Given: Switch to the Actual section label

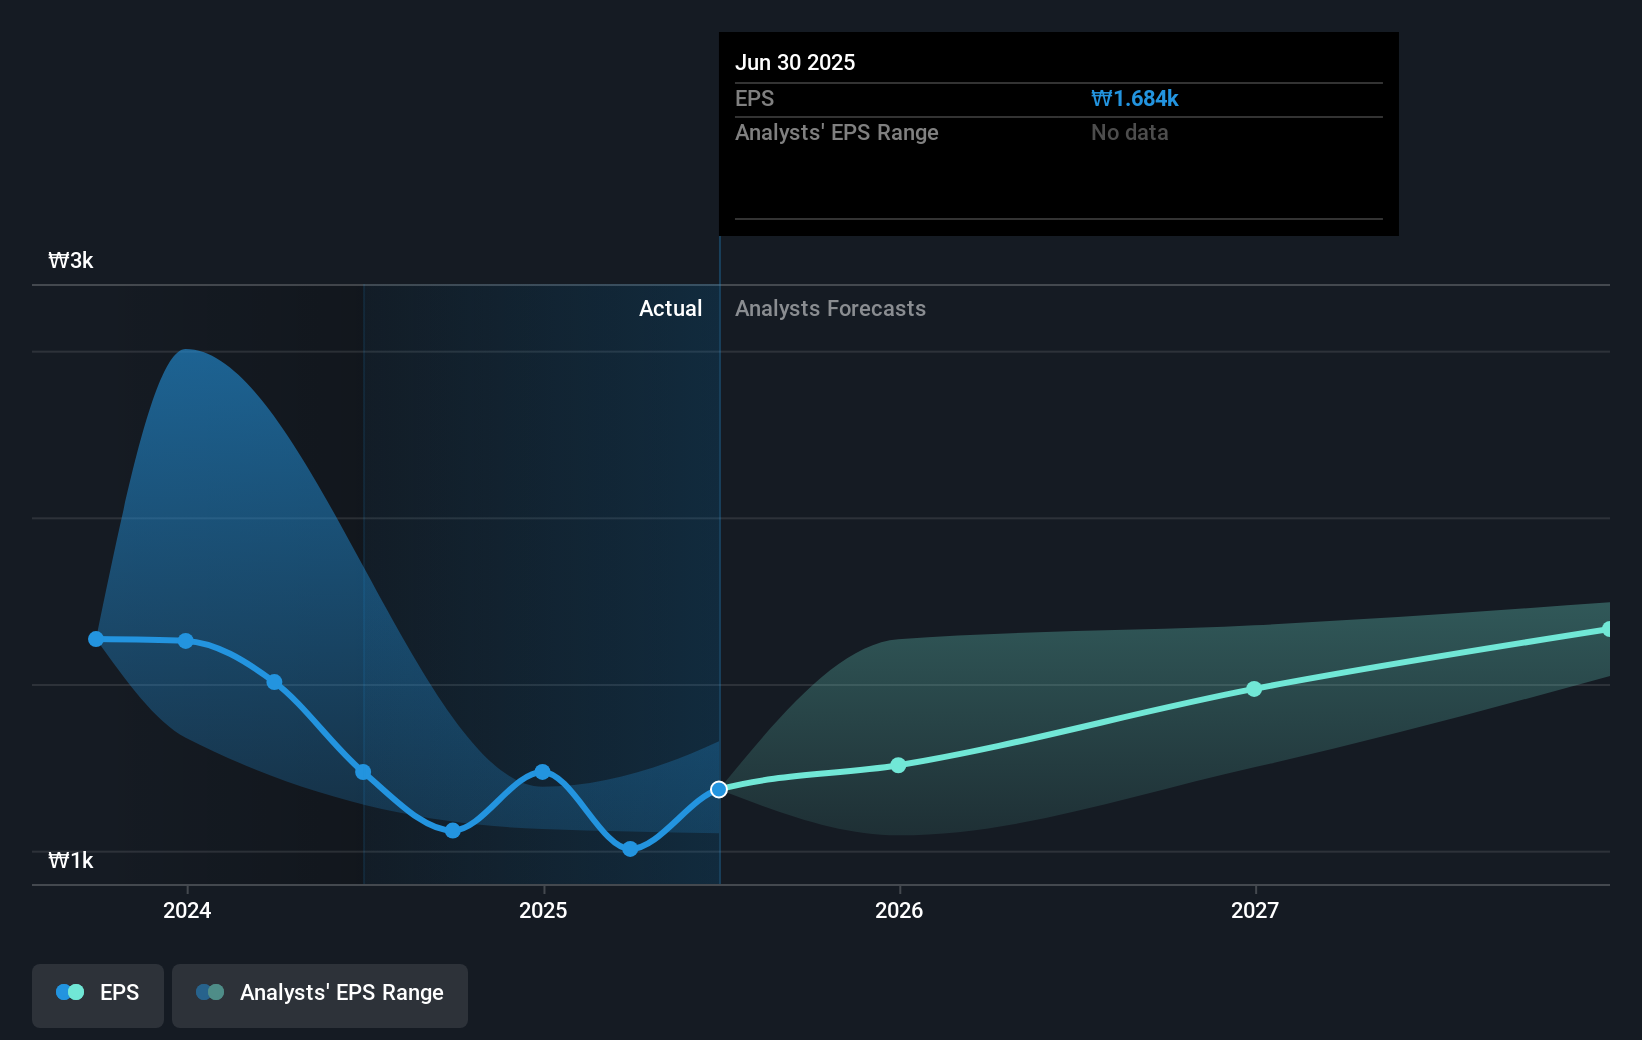Looking at the screenshot, I should (x=670, y=308).
